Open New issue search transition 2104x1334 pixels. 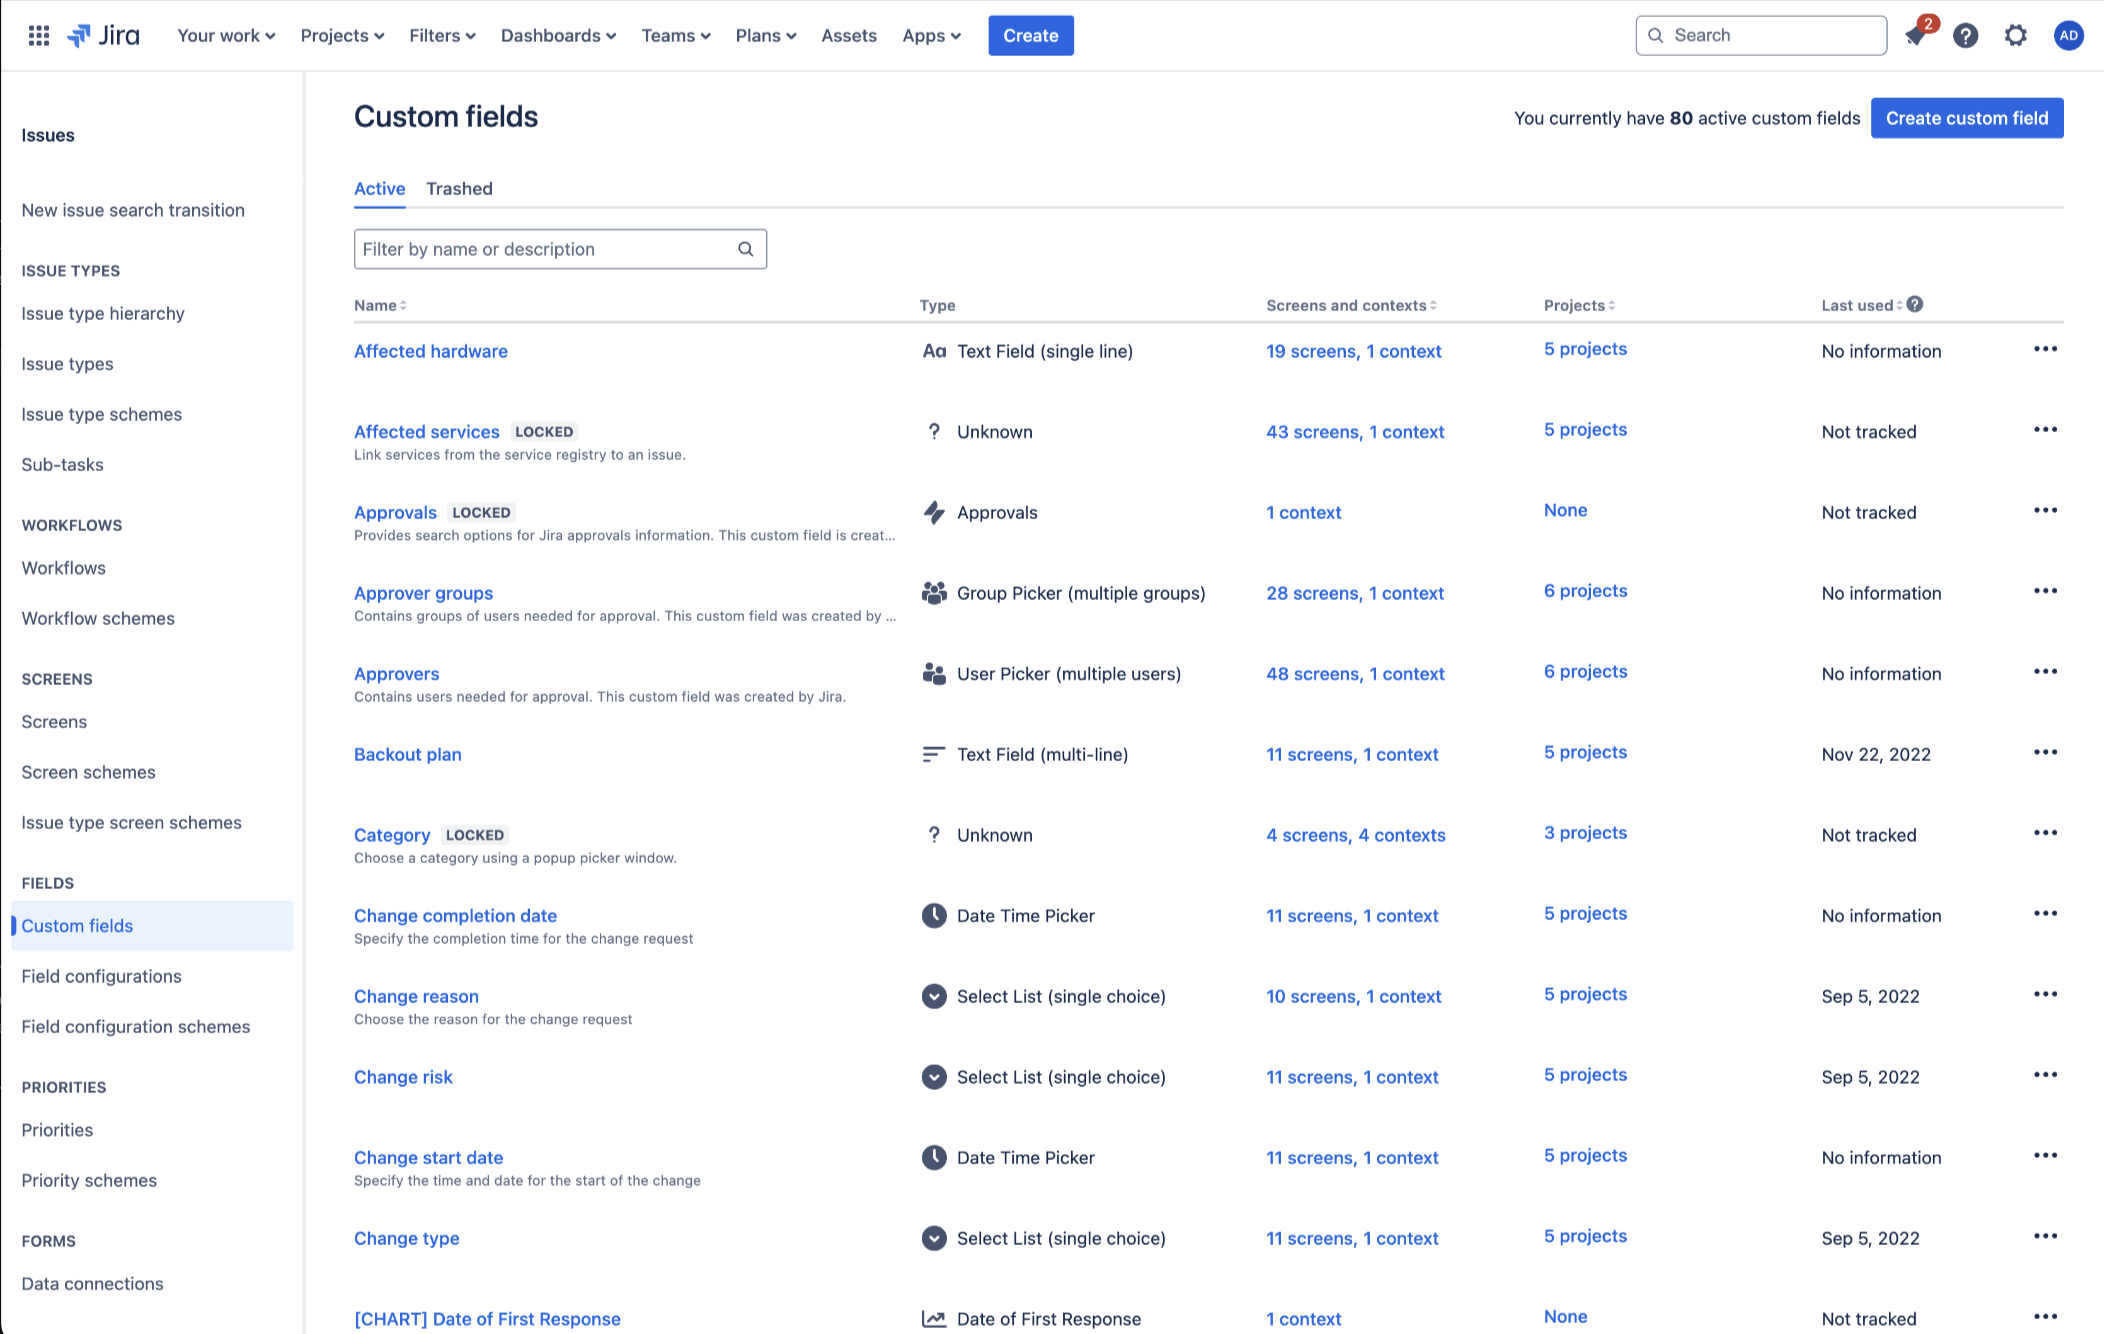(x=133, y=210)
